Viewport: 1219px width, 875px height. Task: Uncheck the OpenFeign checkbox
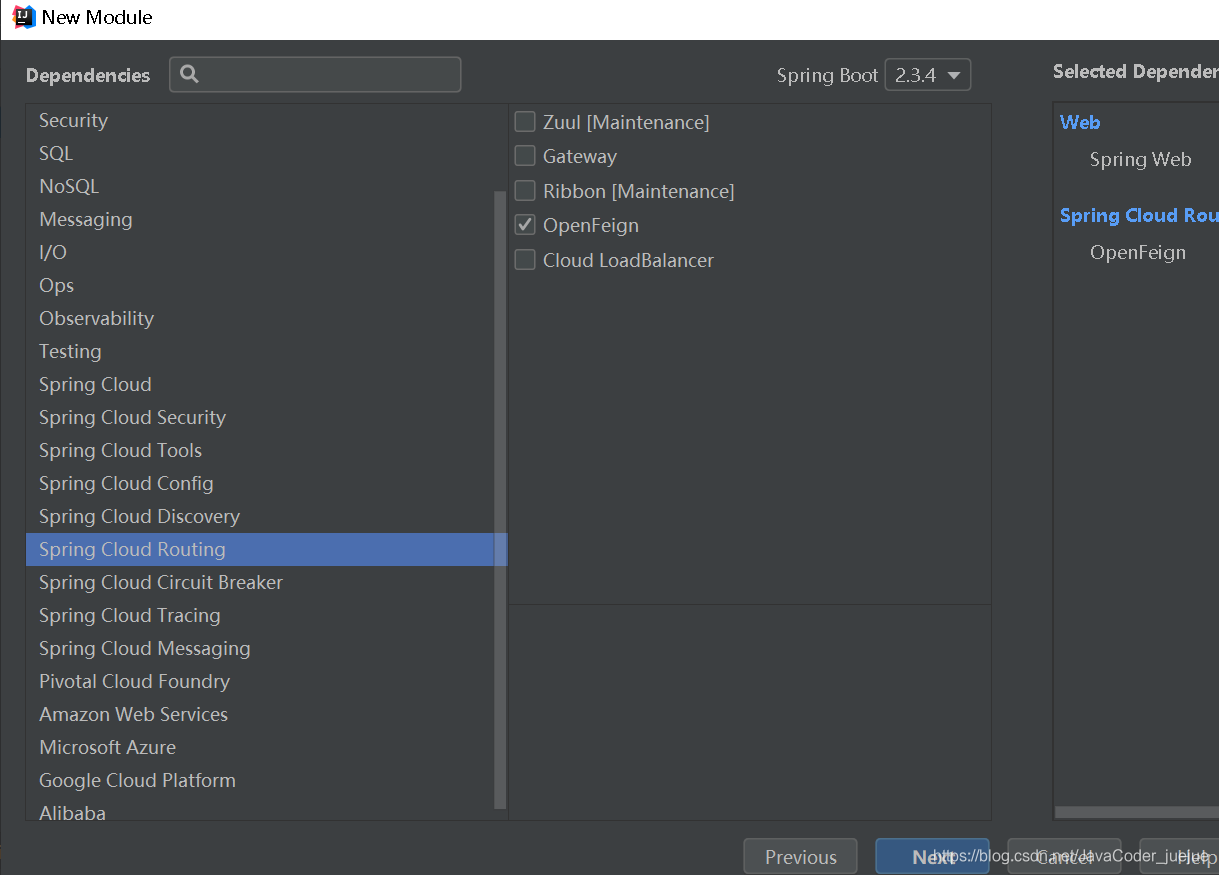(525, 225)
